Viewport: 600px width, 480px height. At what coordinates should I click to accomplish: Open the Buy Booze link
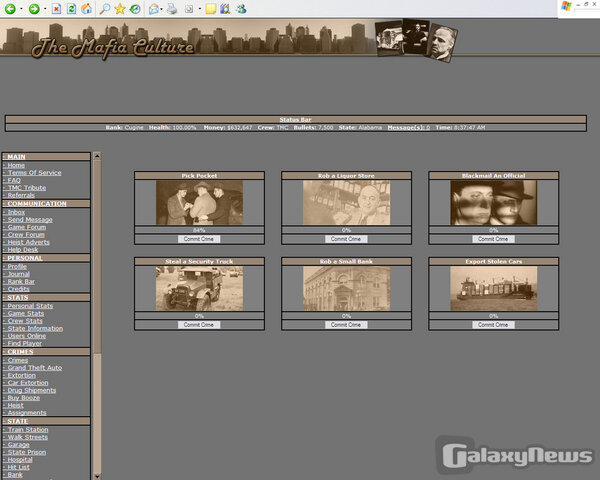(24, 398)
